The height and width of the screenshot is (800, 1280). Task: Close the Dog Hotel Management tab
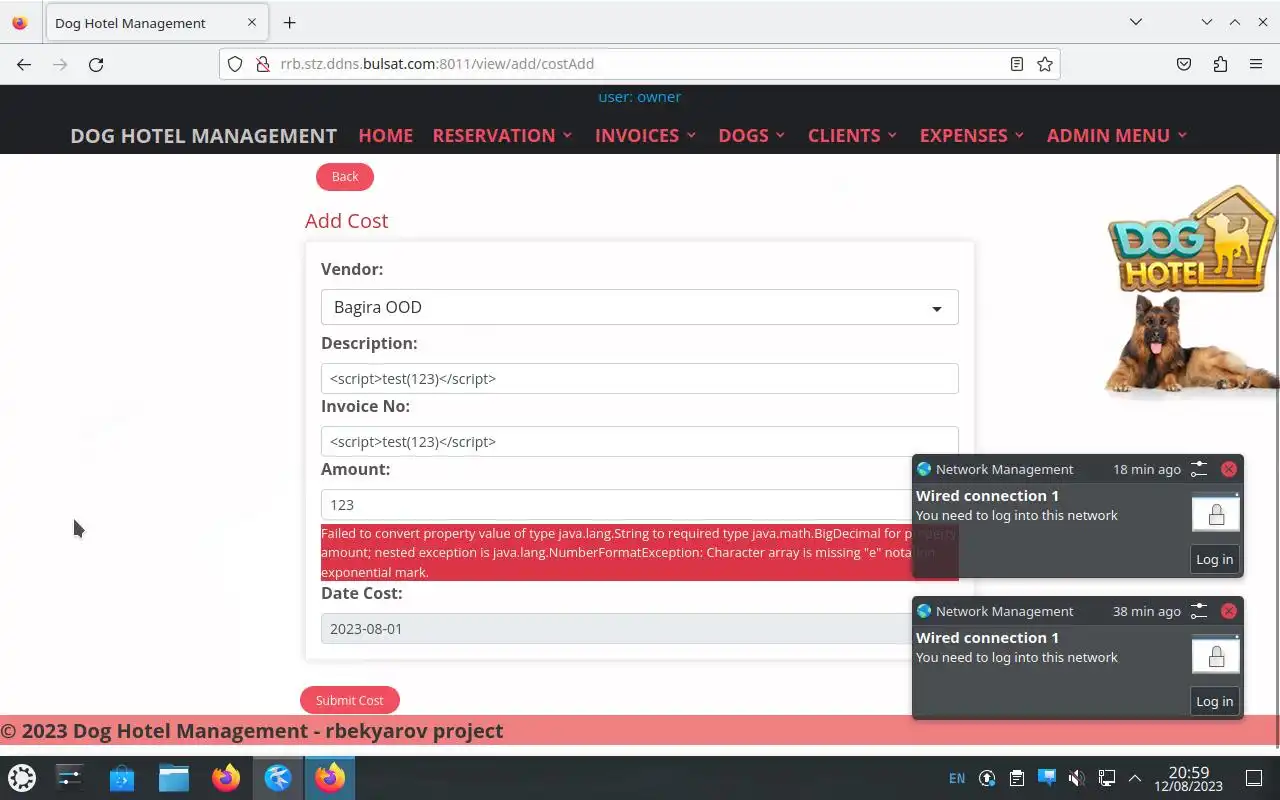click(252, 22)
